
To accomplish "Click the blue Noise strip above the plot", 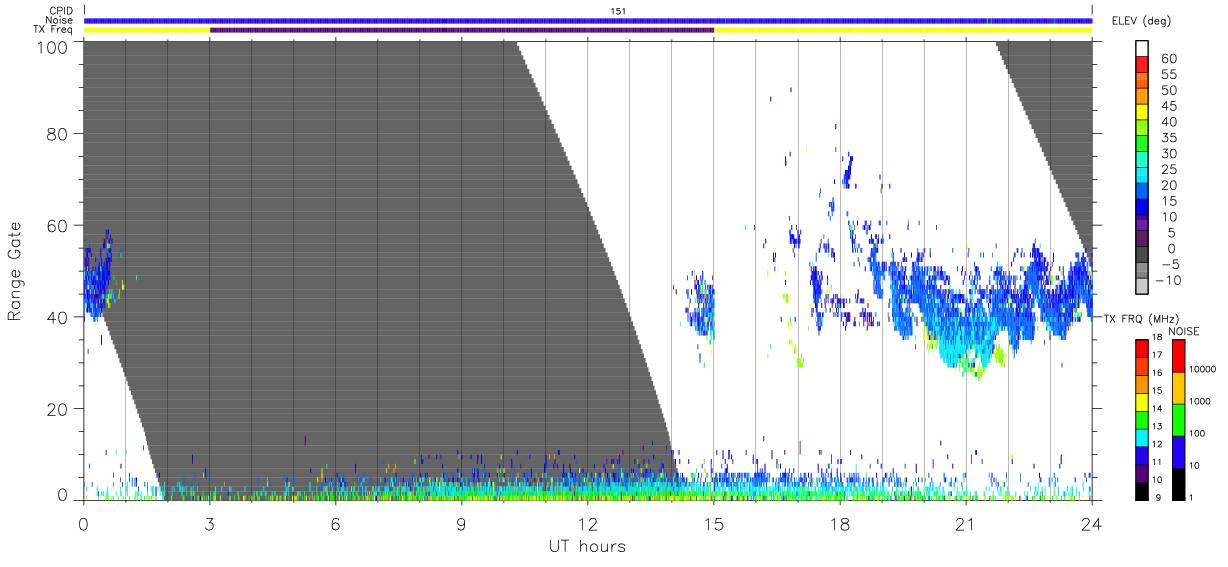I will coord(588,20).
